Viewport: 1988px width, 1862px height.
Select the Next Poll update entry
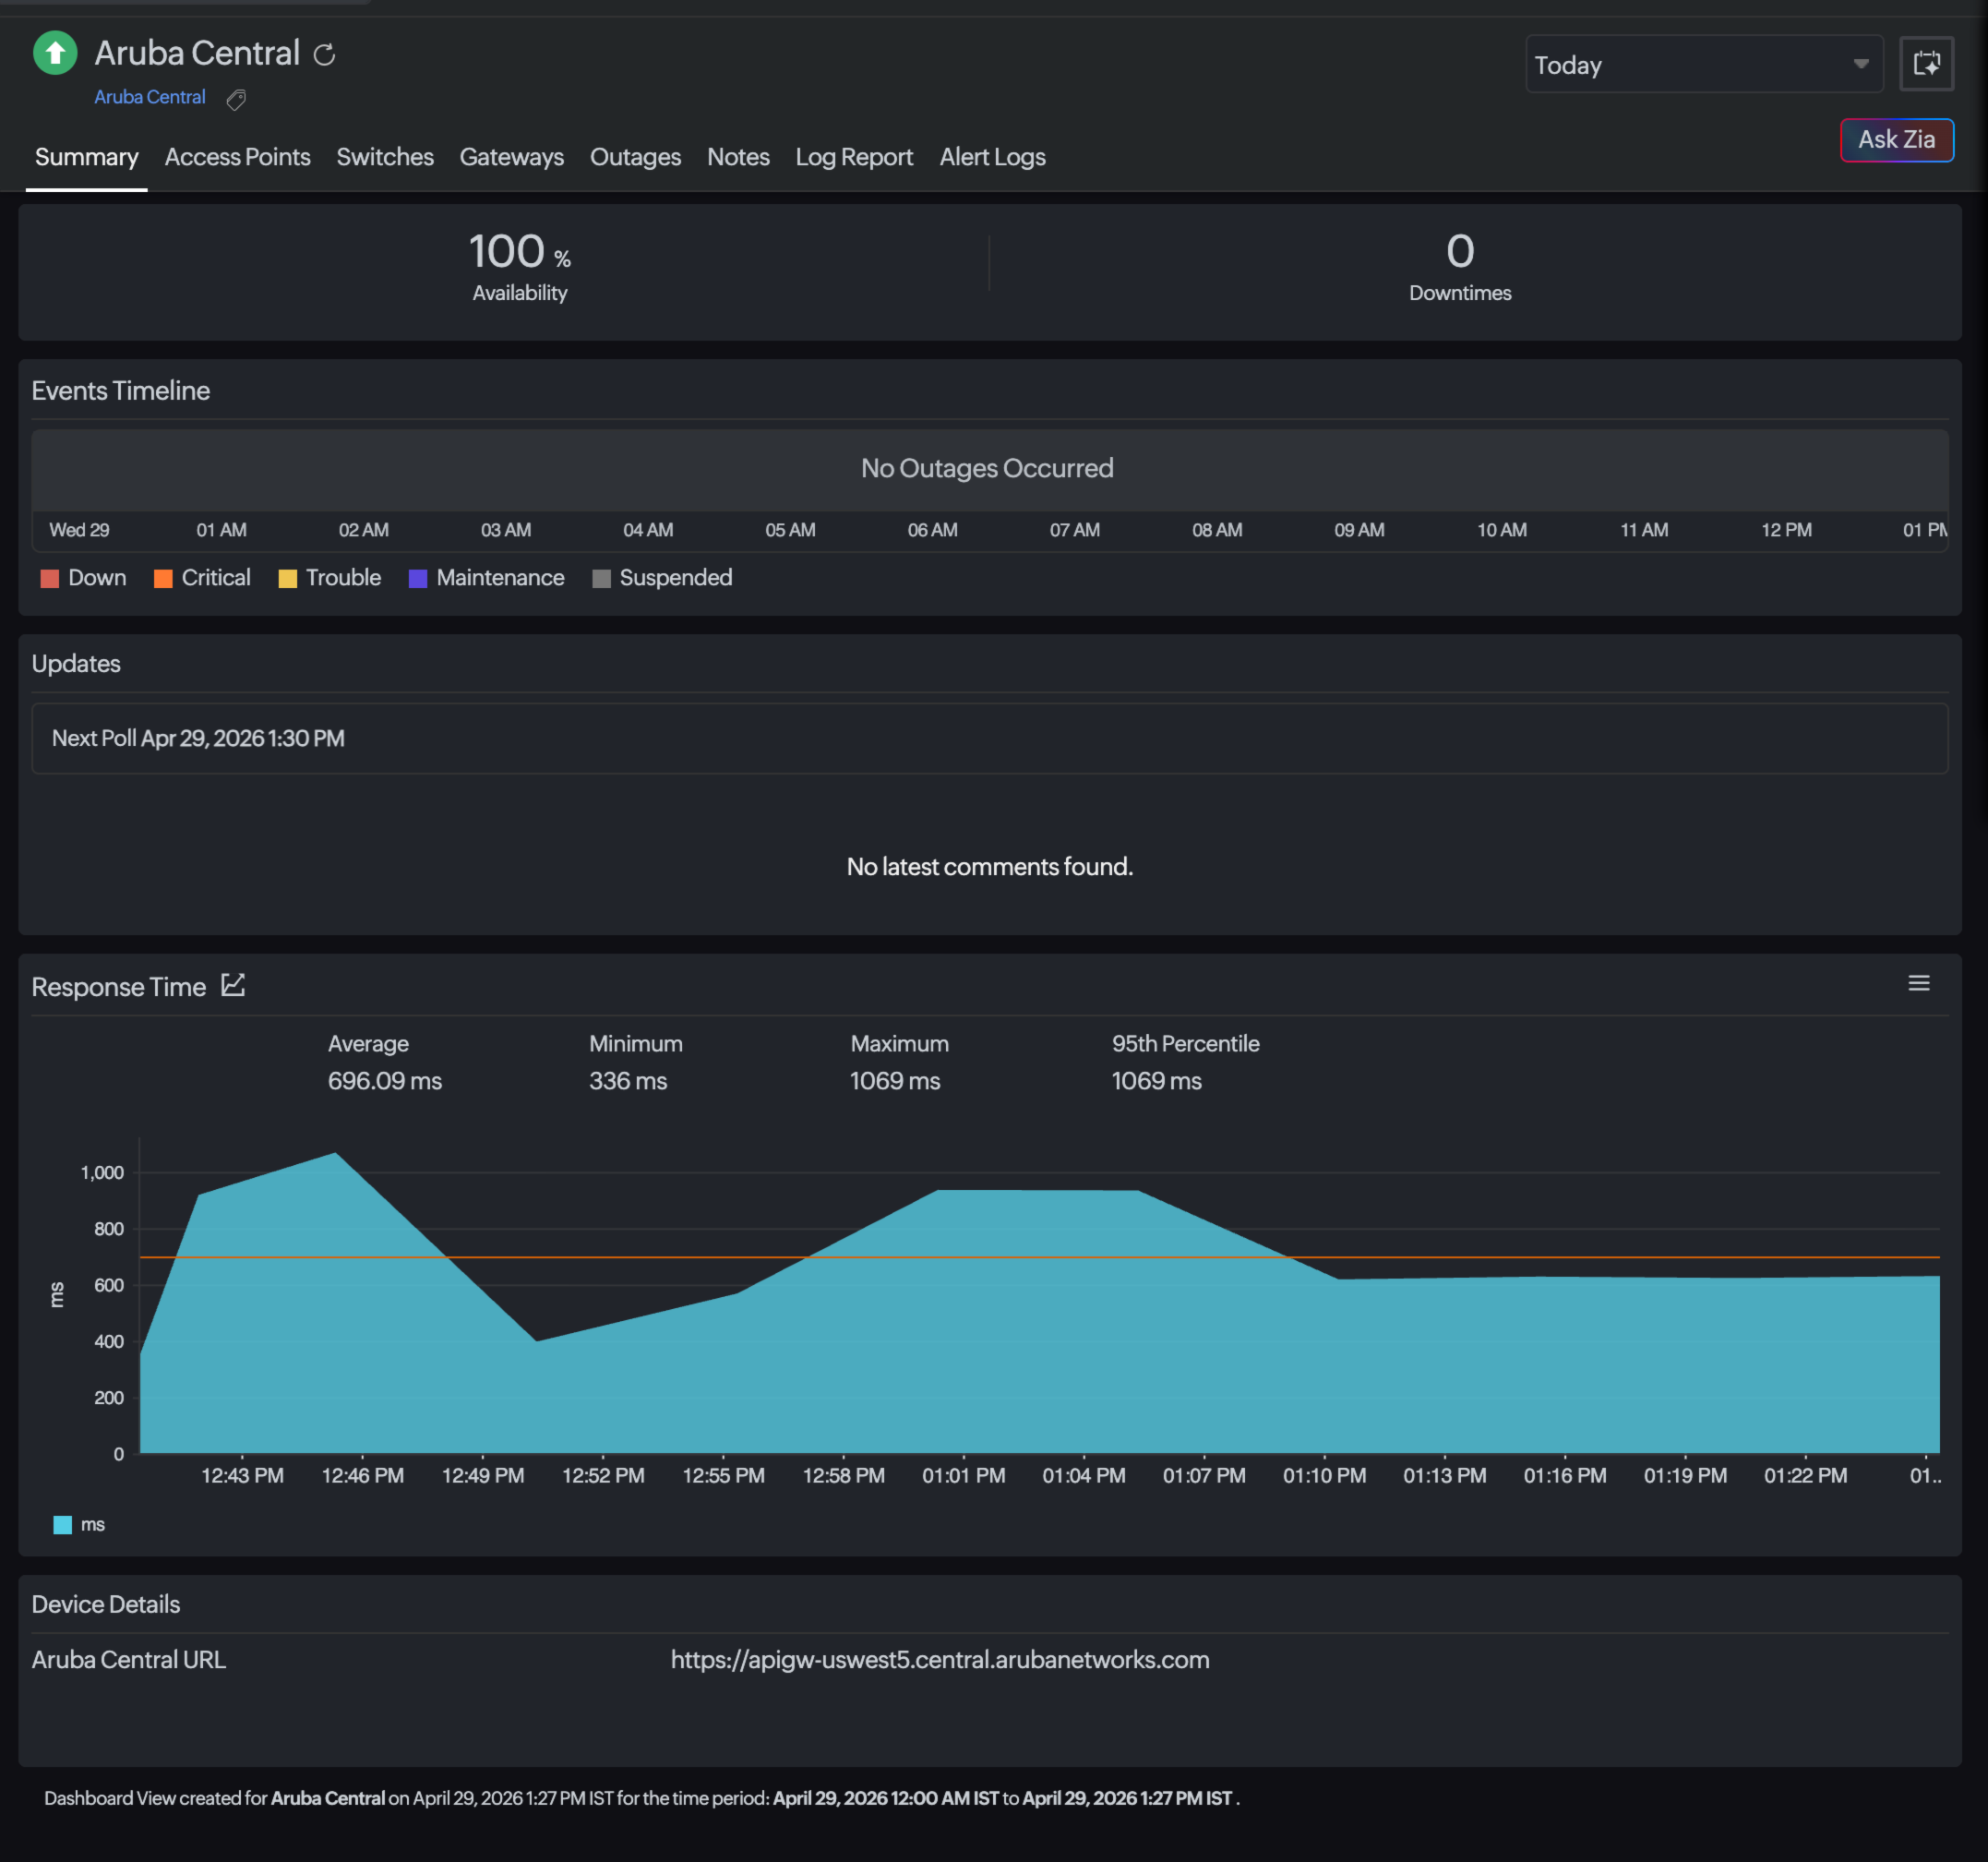(197, 738)
